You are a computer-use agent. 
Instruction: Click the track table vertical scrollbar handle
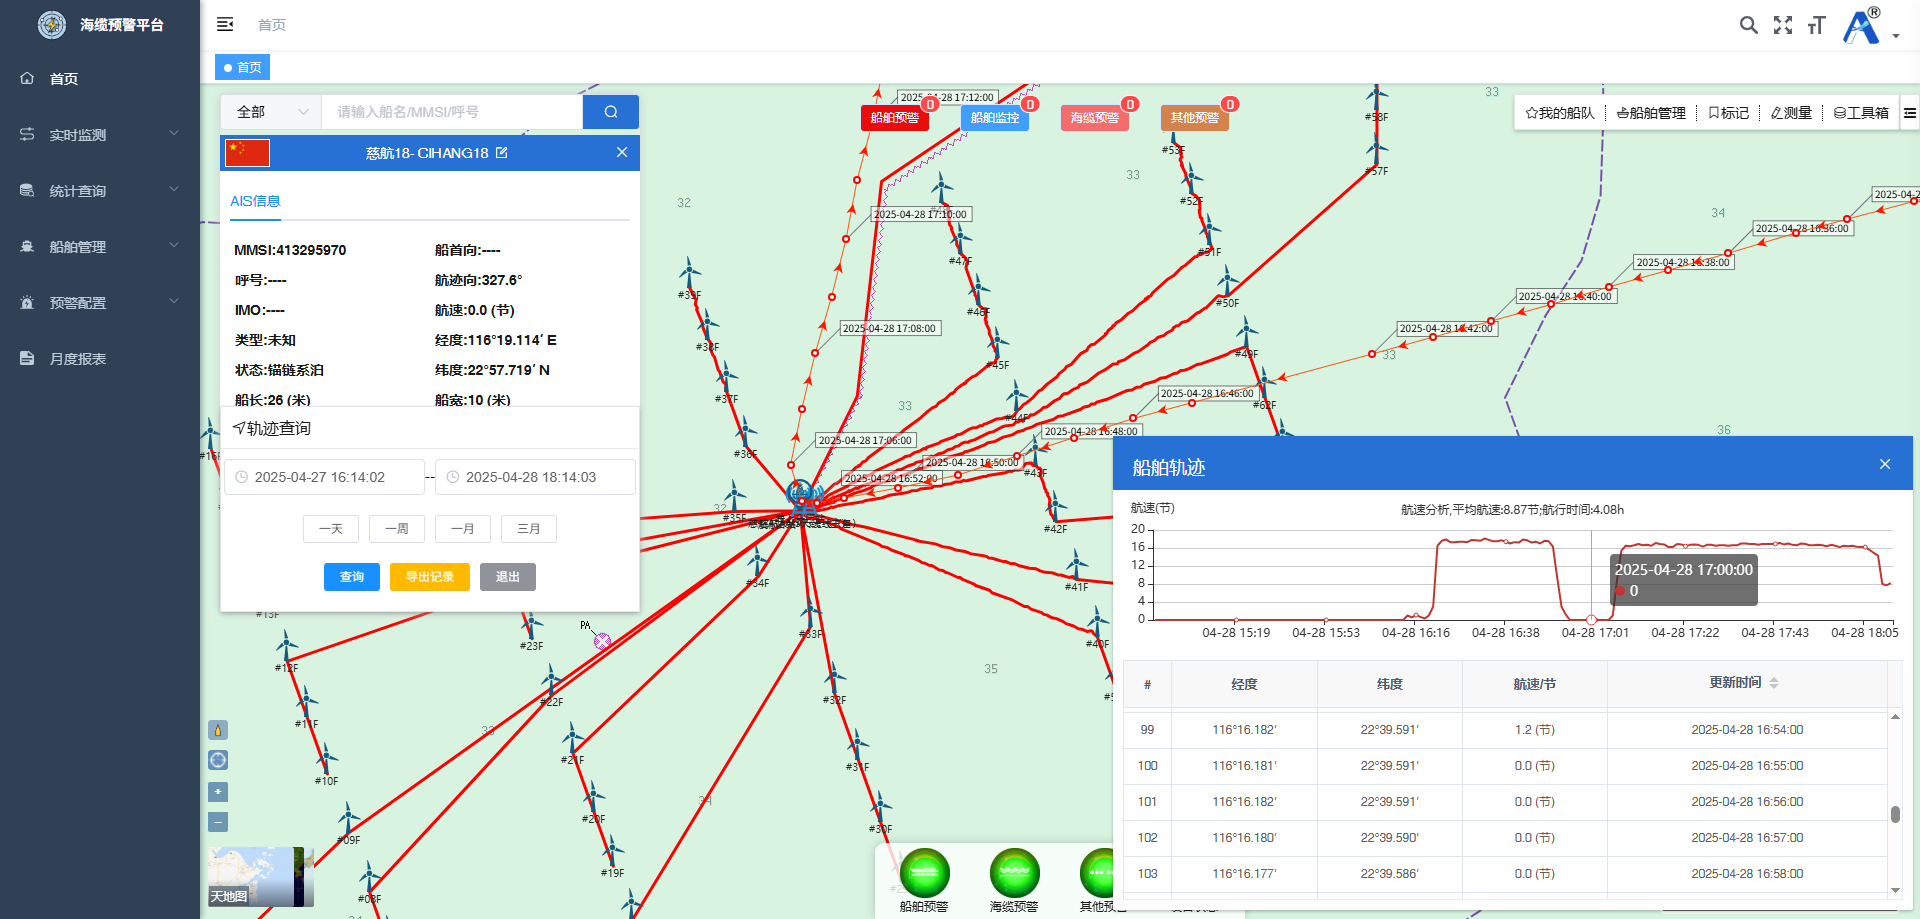1895,814
